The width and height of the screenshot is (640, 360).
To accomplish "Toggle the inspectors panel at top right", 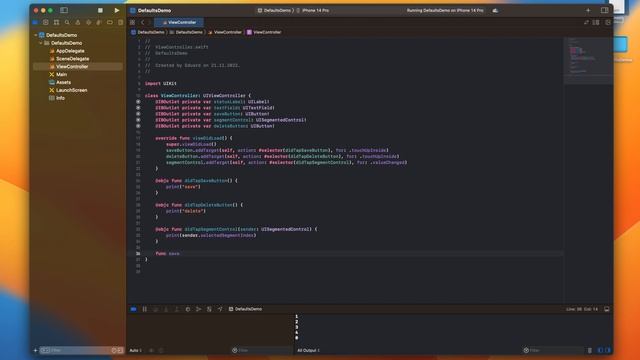I will point(604,10).
